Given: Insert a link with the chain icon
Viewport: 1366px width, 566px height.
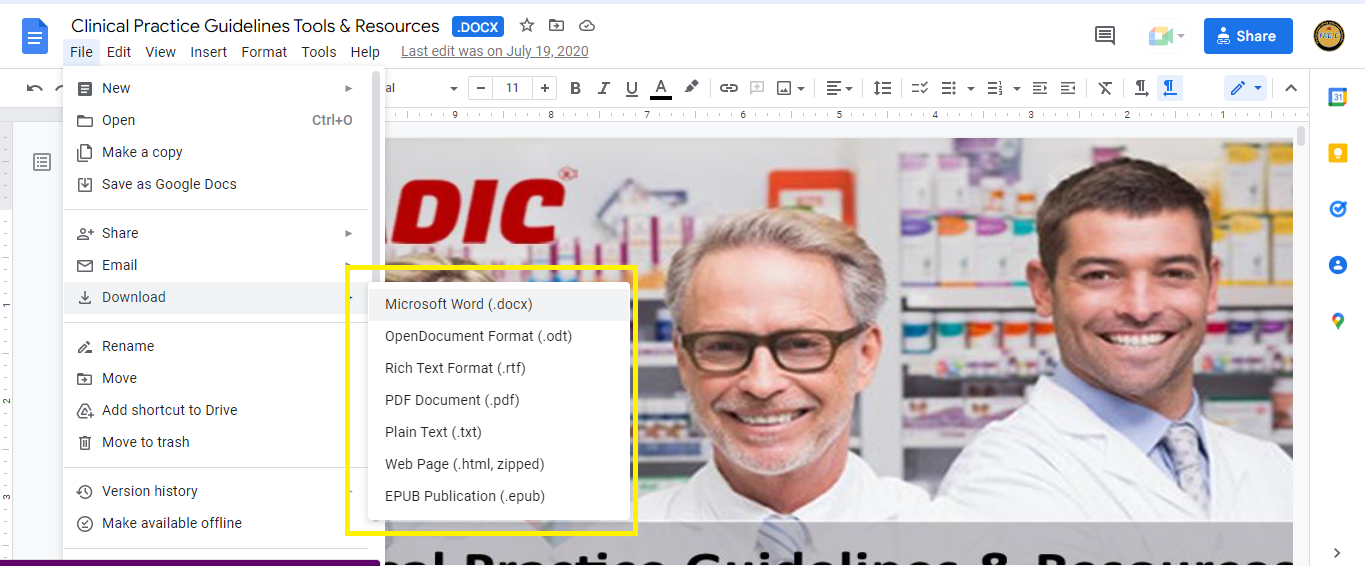Looking at the screenshot, I should 729,88.
